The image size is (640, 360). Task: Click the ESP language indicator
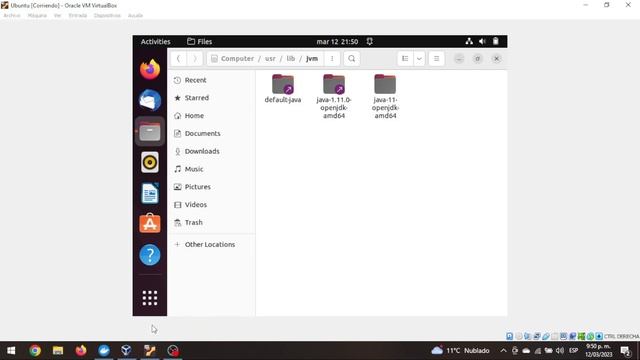coord(573,351)
